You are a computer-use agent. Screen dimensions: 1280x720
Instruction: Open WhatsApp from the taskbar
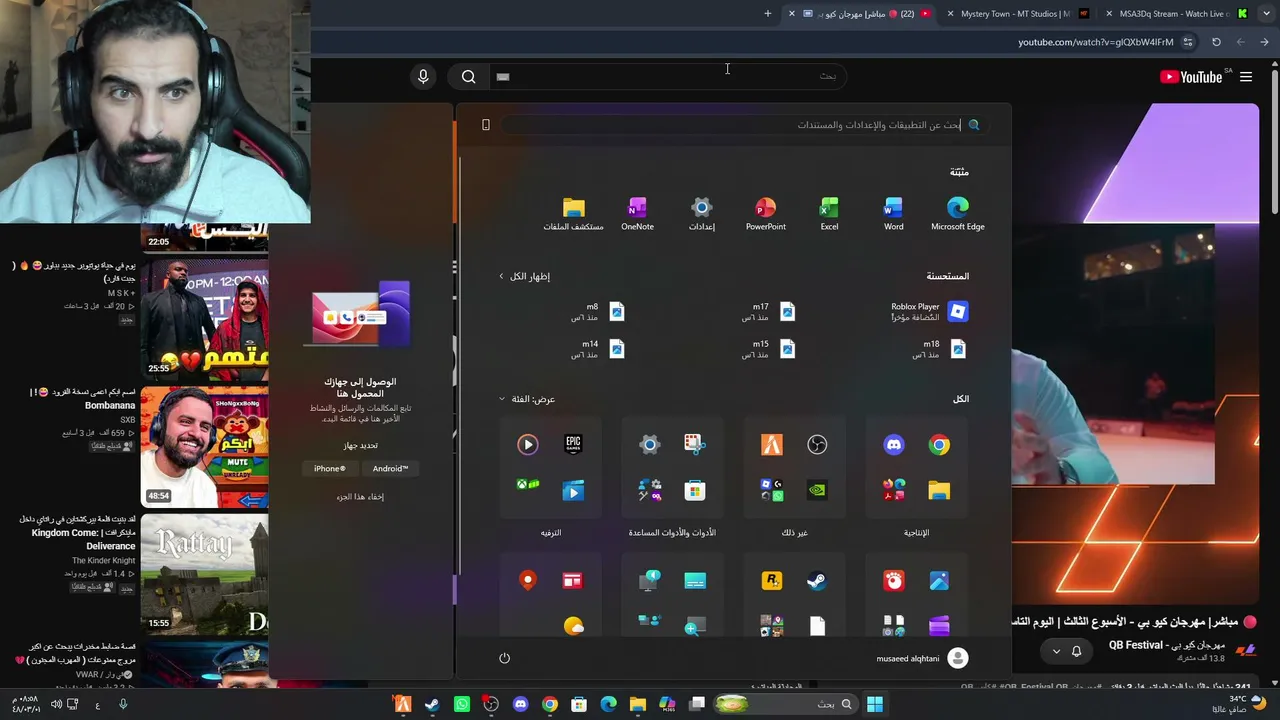pos(461,705)
